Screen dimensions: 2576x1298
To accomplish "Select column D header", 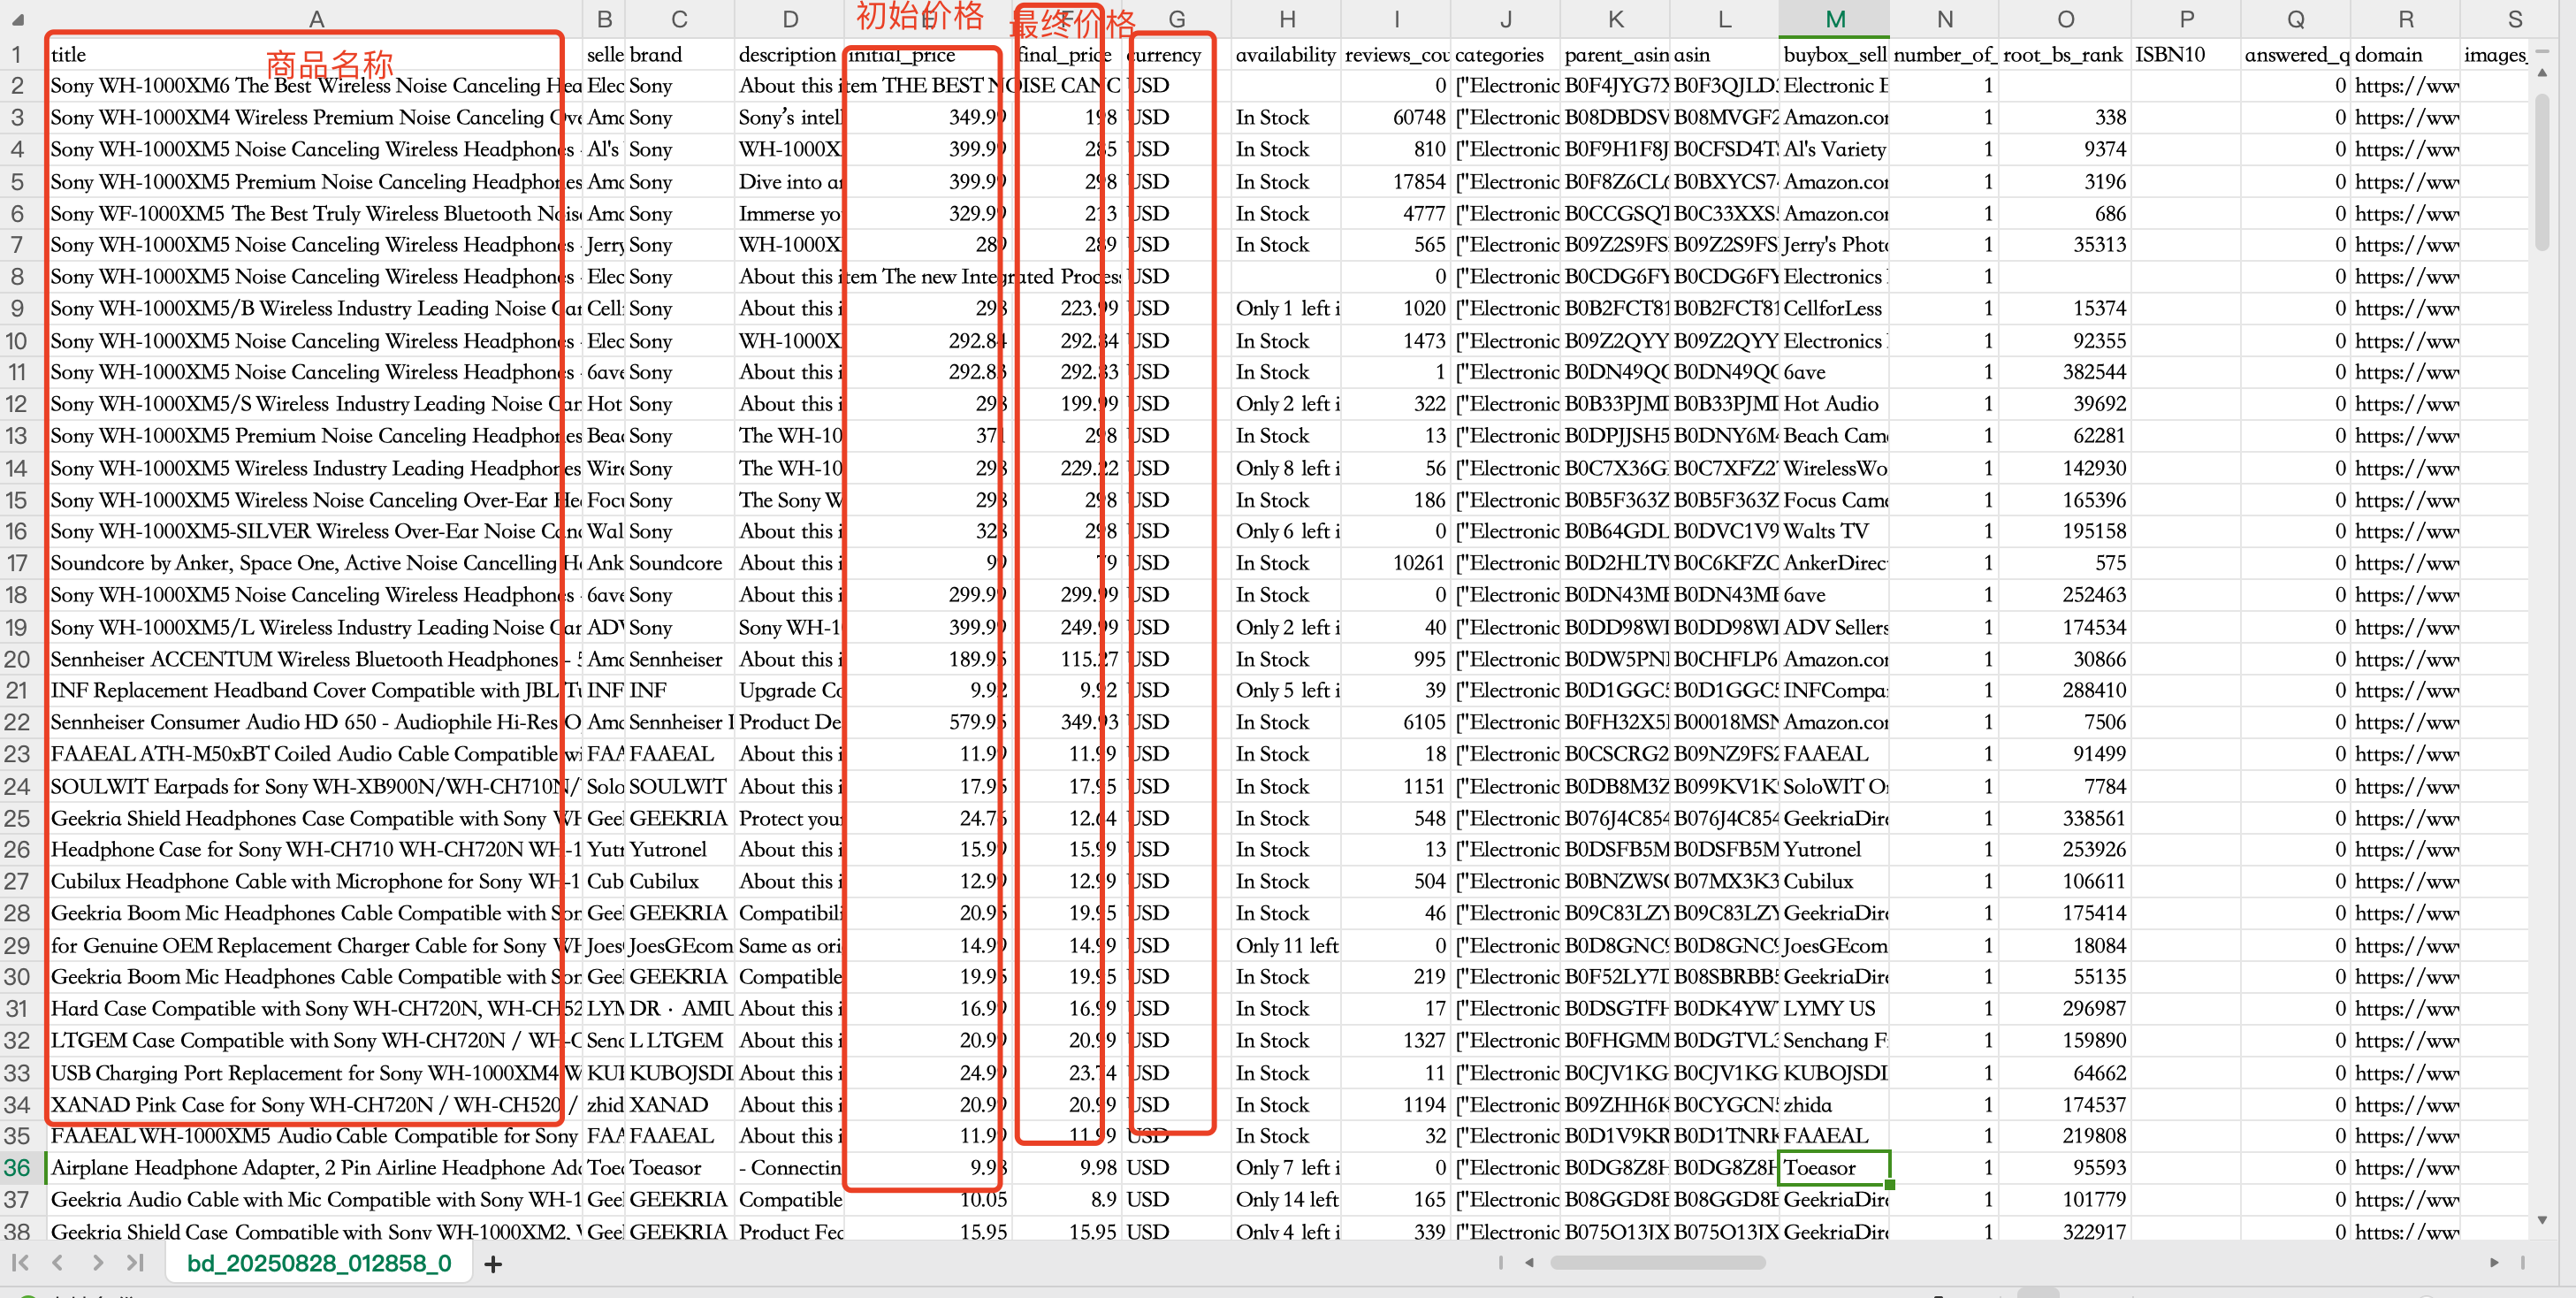I will 790,19.
